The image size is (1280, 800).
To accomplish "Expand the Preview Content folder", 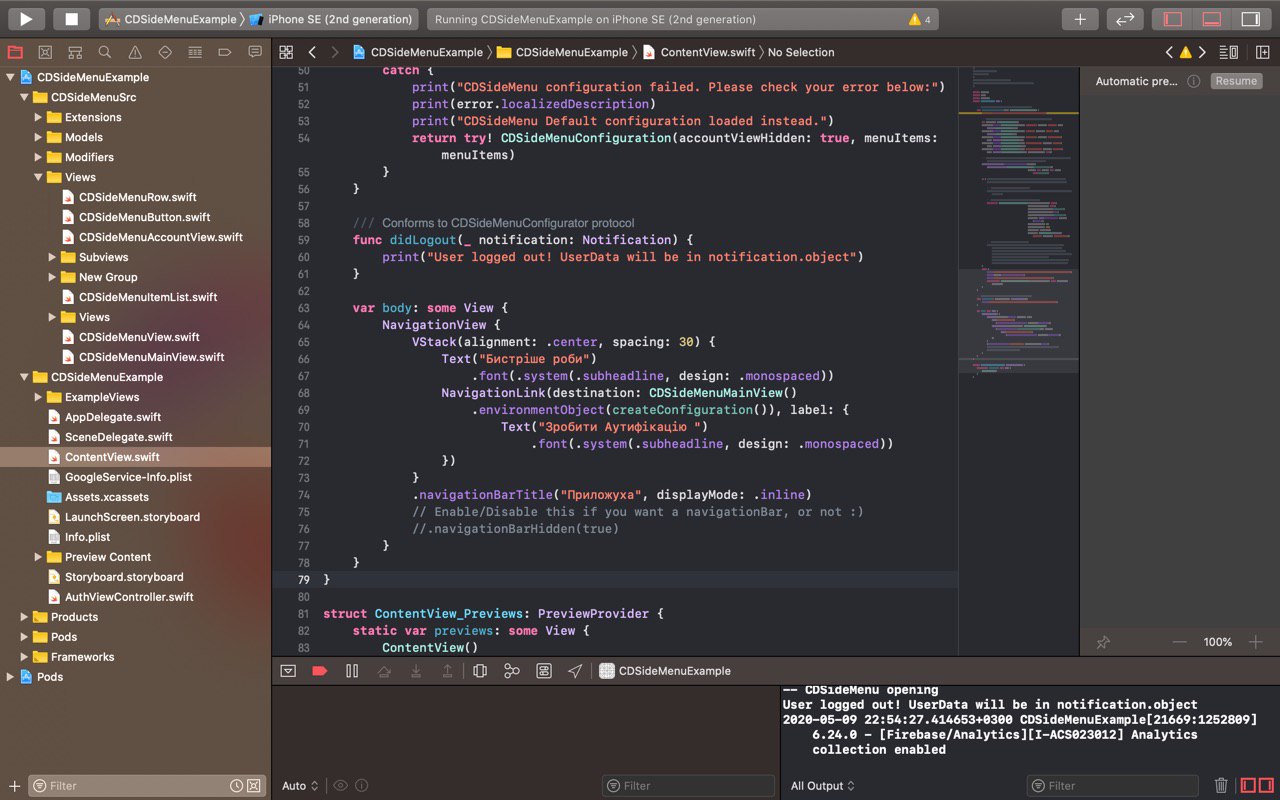I will (x=38, y=557).
